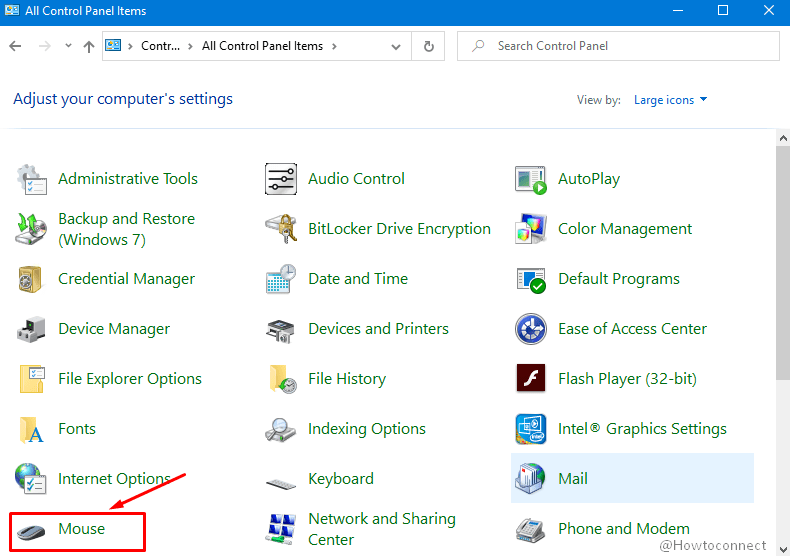790x556 pixels.
Task: Click the Back navigation arrow
Action: (x=16, y=46)
